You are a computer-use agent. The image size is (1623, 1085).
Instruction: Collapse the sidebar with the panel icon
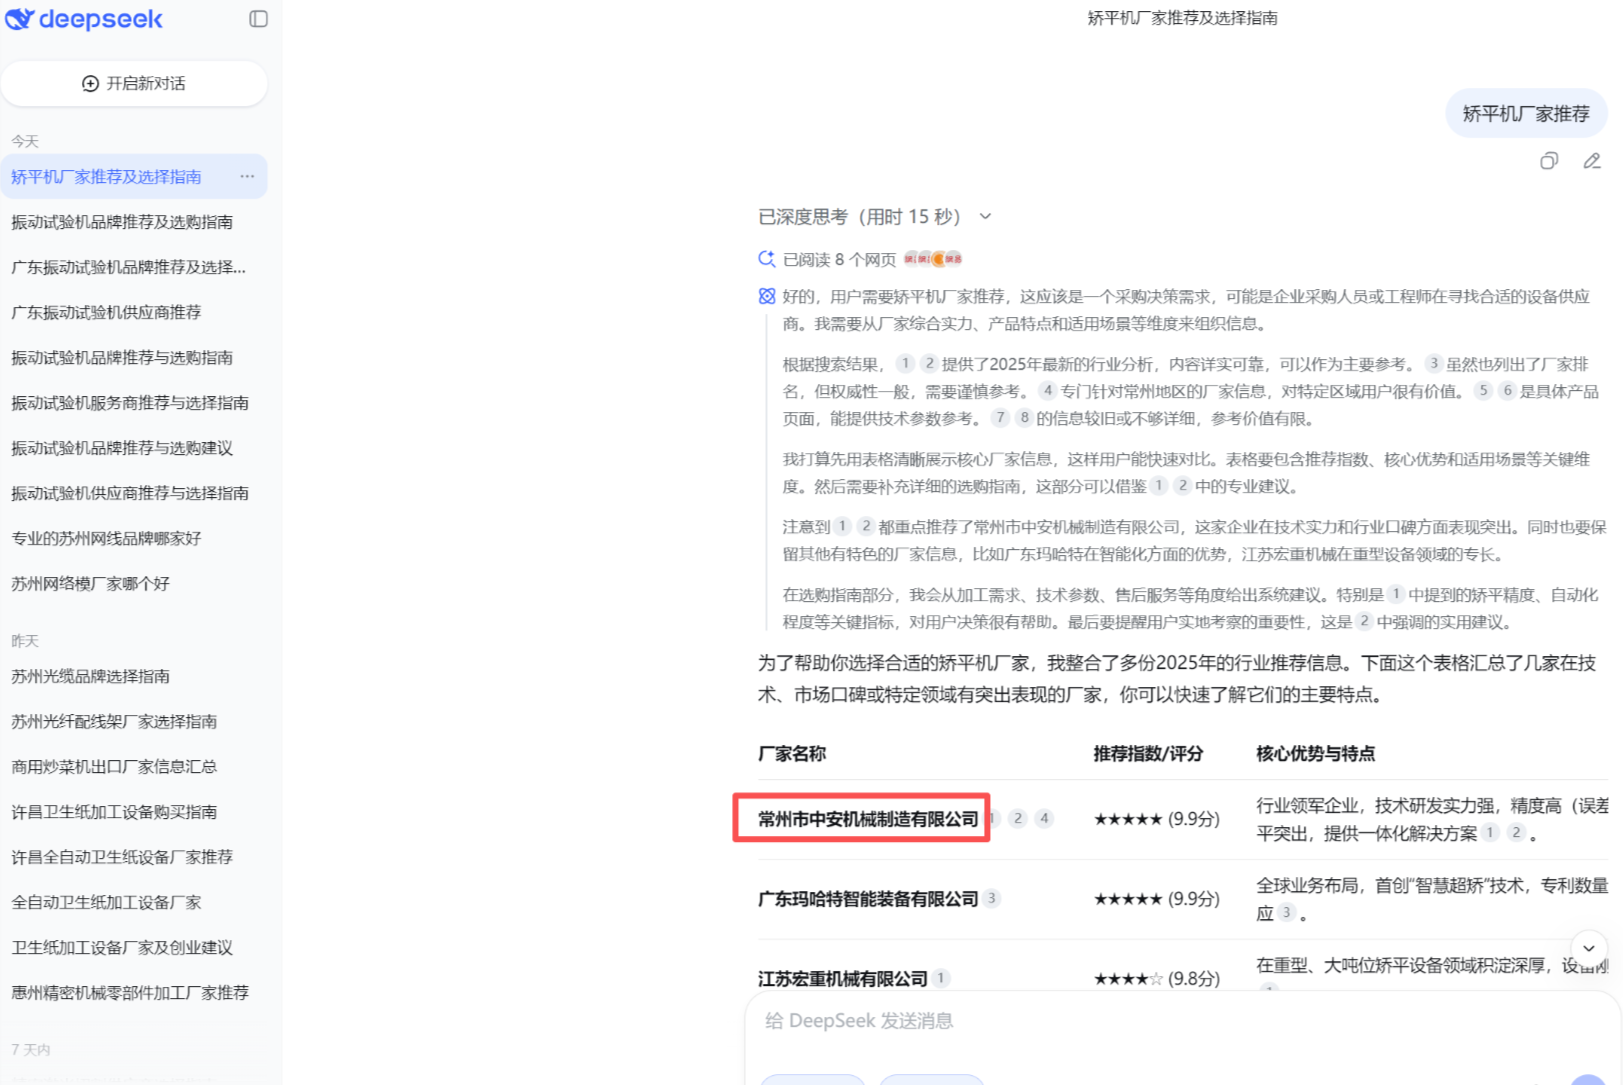click(x=258, y=19)
